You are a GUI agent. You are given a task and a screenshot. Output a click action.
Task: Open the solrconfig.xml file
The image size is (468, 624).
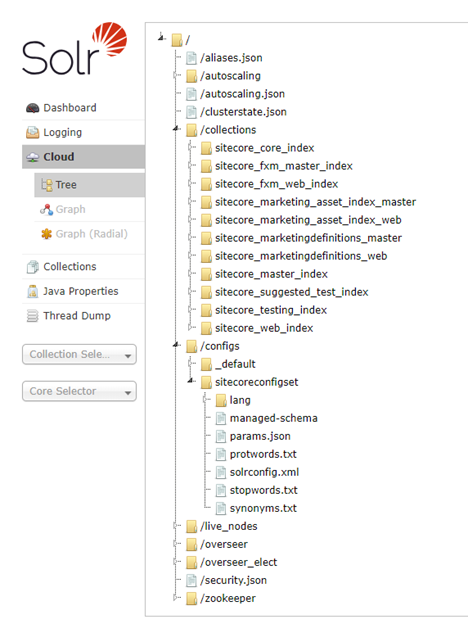(264, 472)
